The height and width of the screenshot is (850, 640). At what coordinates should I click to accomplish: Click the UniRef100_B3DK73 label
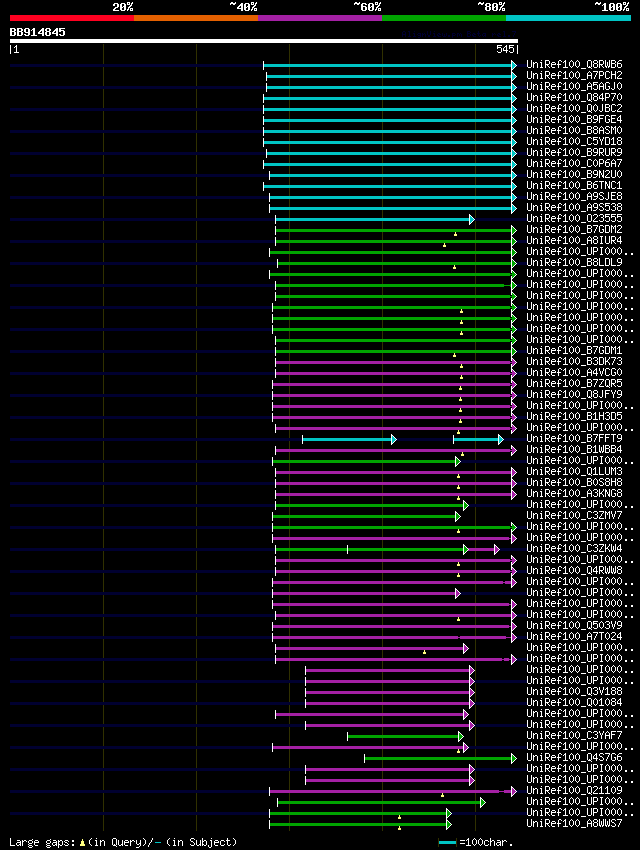point(574,361)
